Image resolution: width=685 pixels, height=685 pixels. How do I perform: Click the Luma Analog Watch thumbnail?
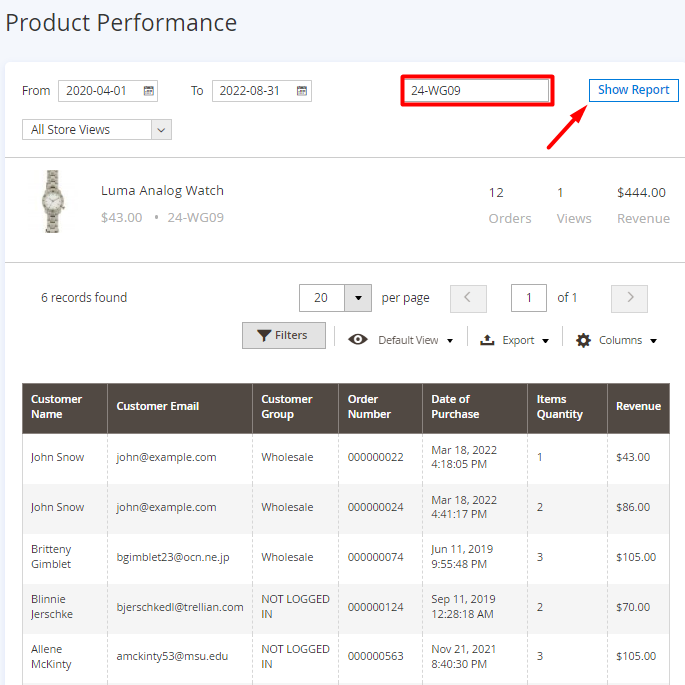click(x=53, y=201)
